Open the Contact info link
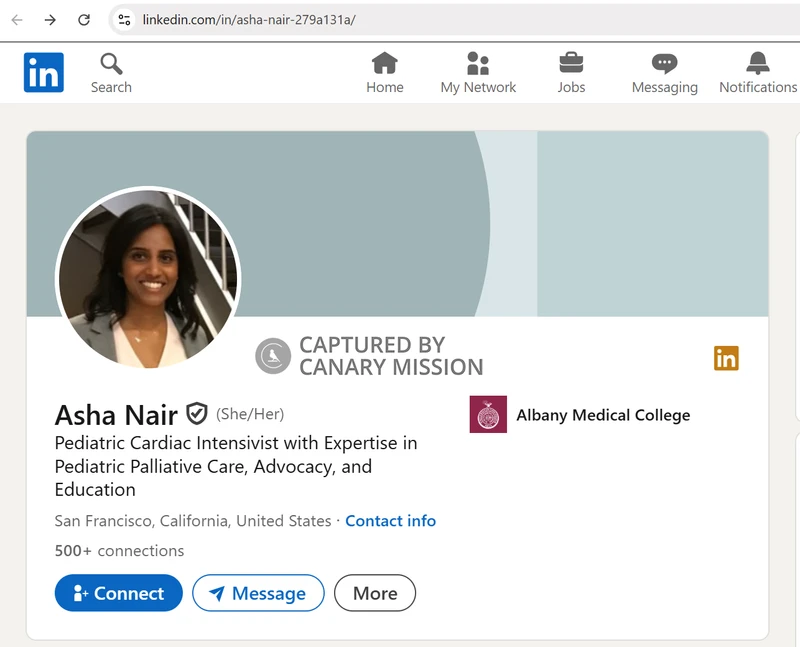Screen dimensions: 800x647 [x=391, y=521]
